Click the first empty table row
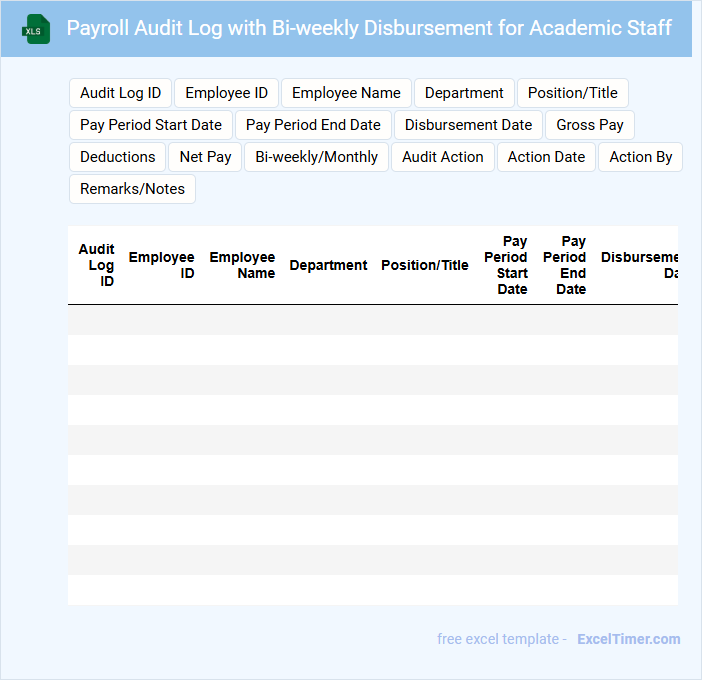 [x=372, y=320]
